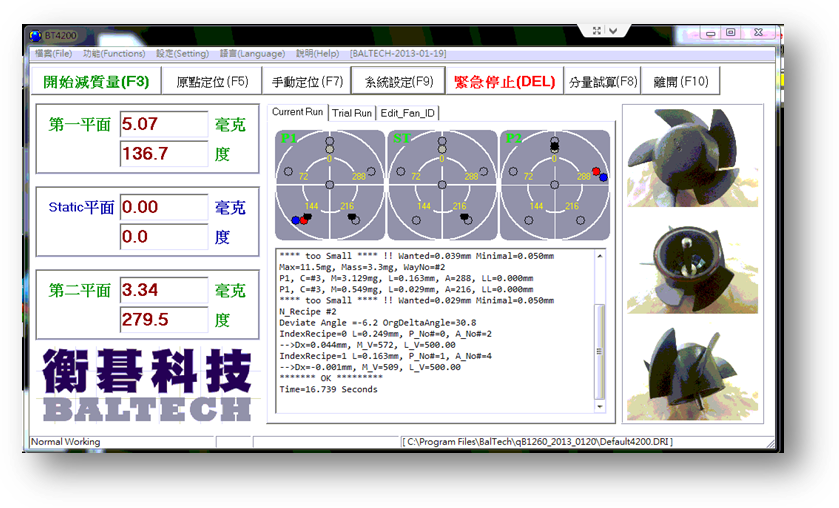Click the second plane 279.5 angle field
This screenshot has width=839, height=508.
pos(163,320)
